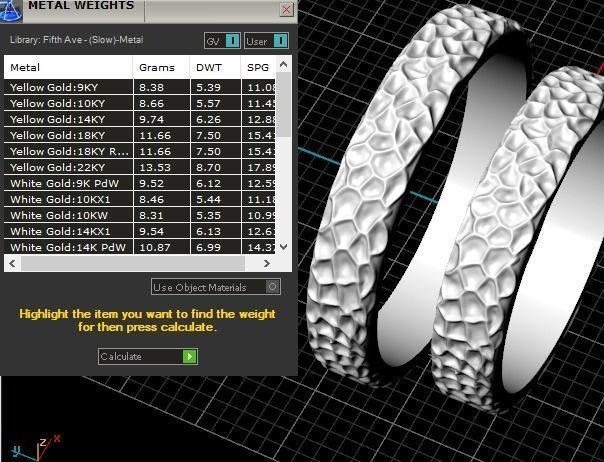Toggle Use Object Materials option

coord(216,287)
